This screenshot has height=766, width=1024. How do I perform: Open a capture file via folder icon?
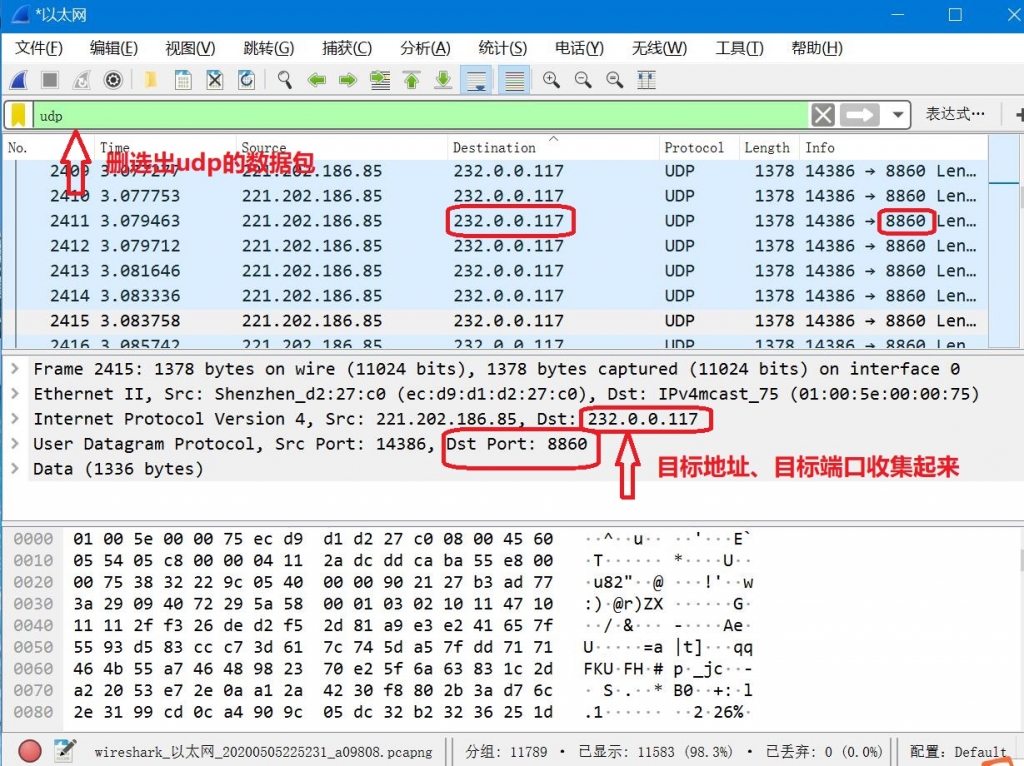[x=151, y=80]
